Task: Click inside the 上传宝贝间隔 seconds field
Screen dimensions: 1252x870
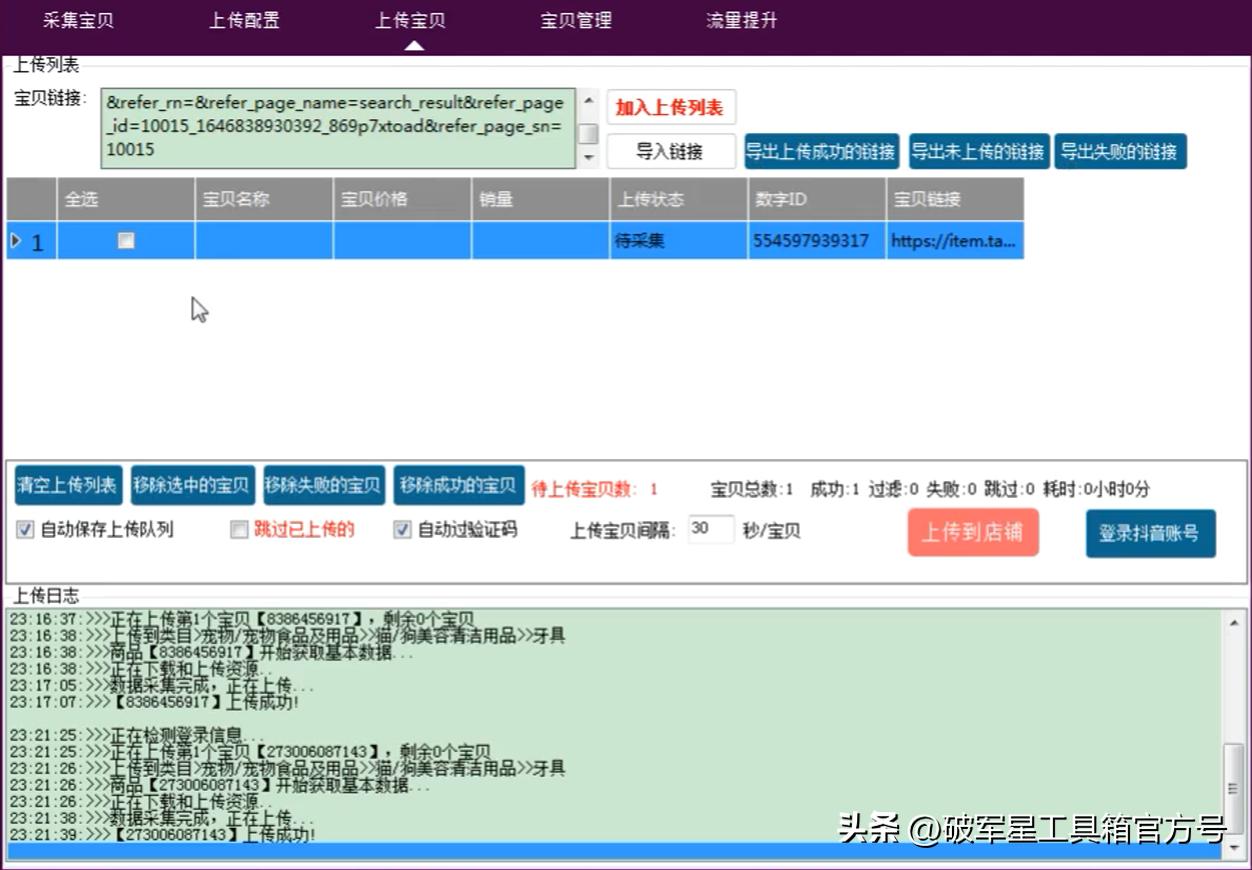Action: coord(710,530)
